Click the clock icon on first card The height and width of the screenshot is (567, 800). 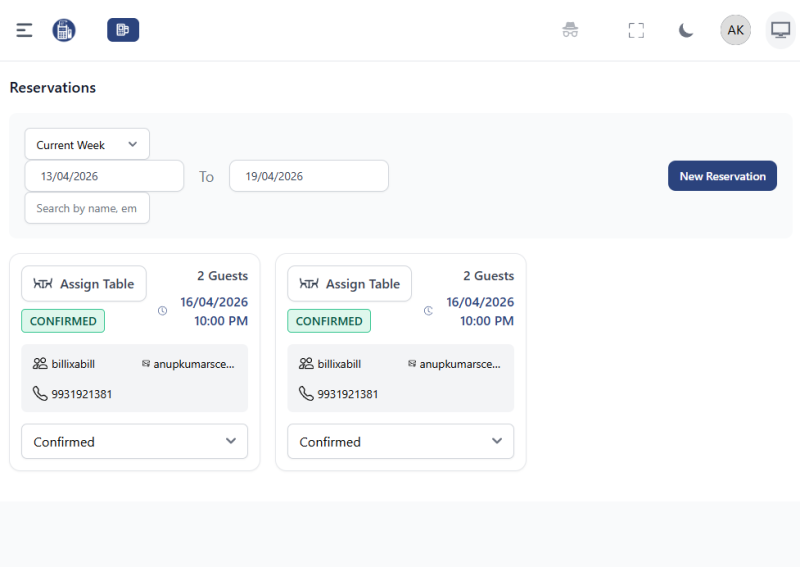(x=162, y=311)
